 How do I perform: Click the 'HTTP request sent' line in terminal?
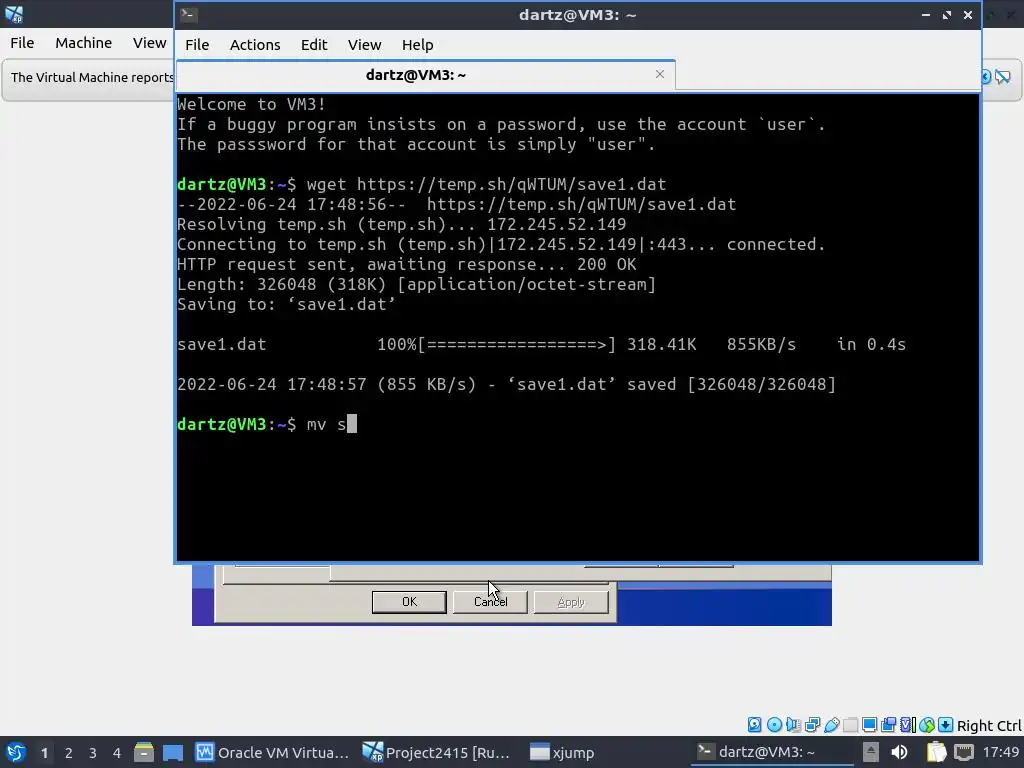pos(406,264)
